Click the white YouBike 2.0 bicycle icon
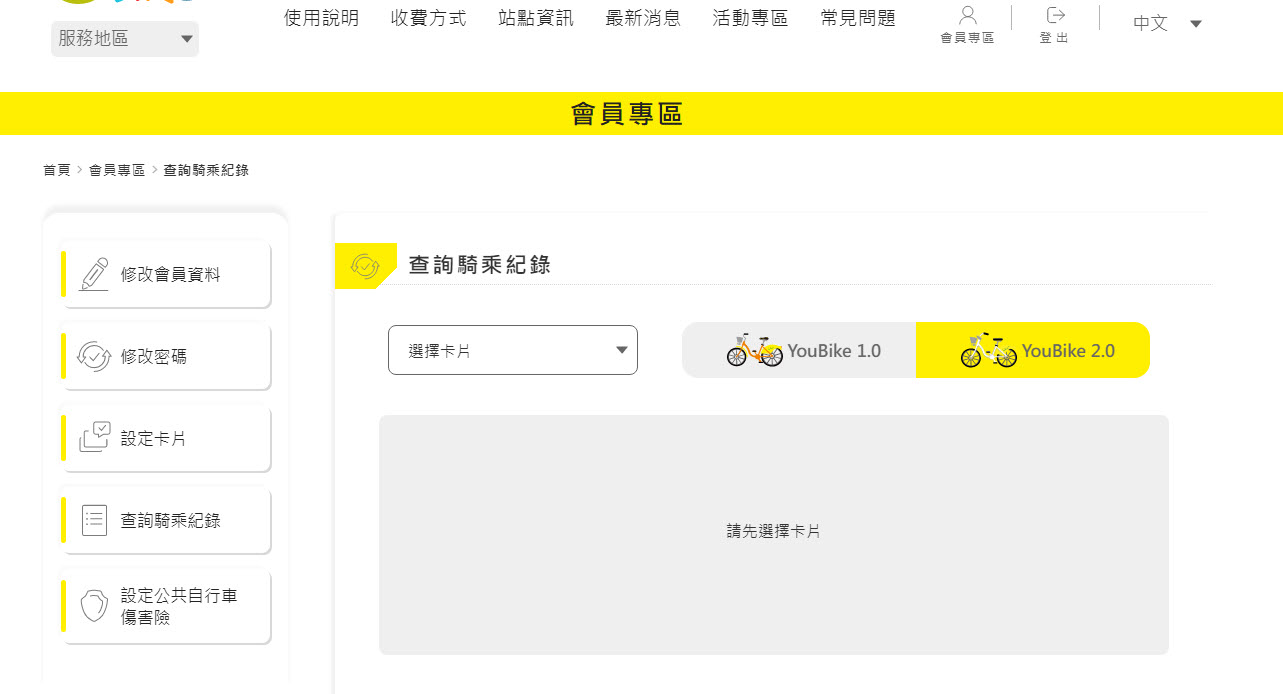 coord(989,350)
